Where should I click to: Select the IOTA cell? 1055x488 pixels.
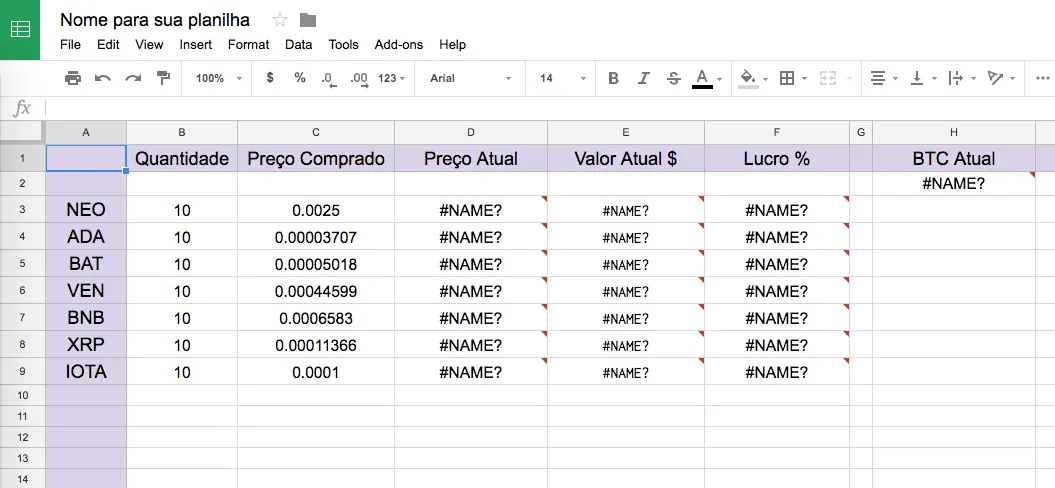(x=86, y=371)
